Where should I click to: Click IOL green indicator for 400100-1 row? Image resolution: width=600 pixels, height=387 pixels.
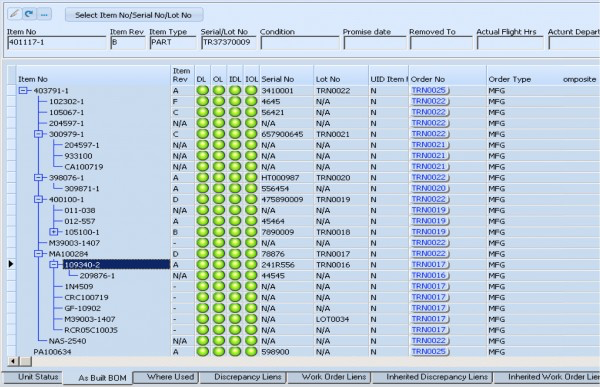click(x=251, y=199)
